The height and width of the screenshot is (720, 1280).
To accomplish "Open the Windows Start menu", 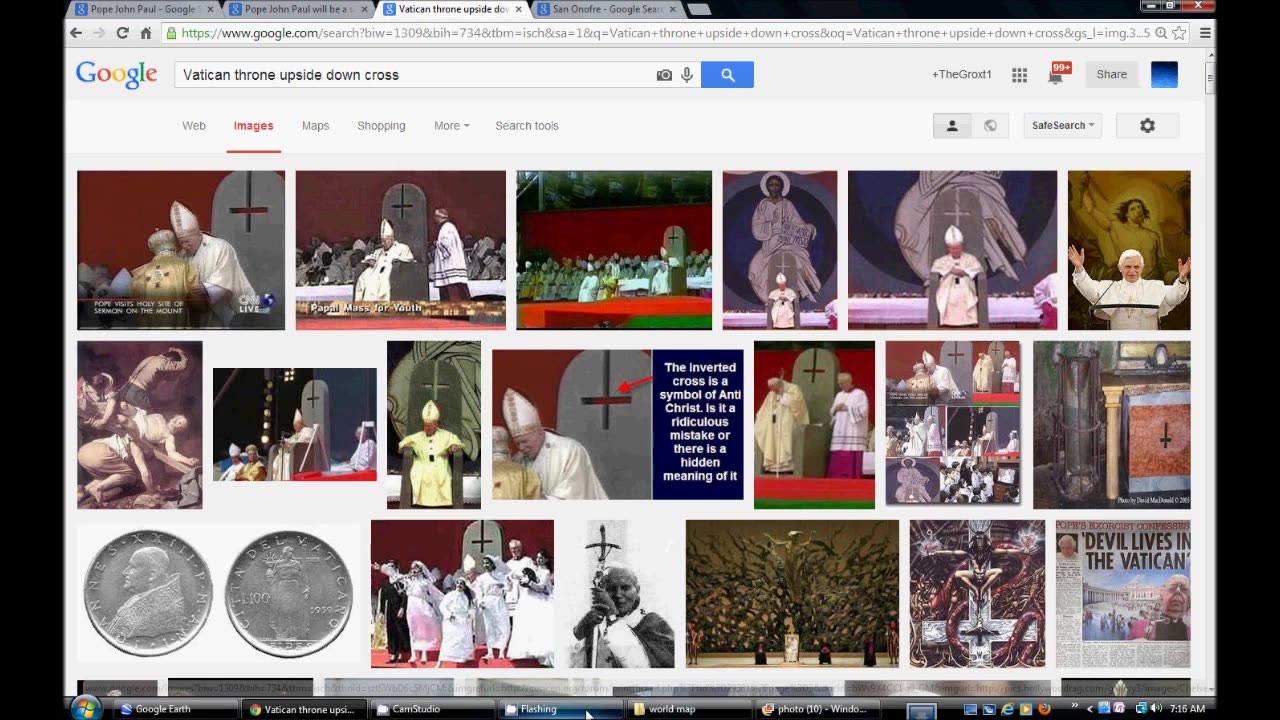I will click(86, 708).
